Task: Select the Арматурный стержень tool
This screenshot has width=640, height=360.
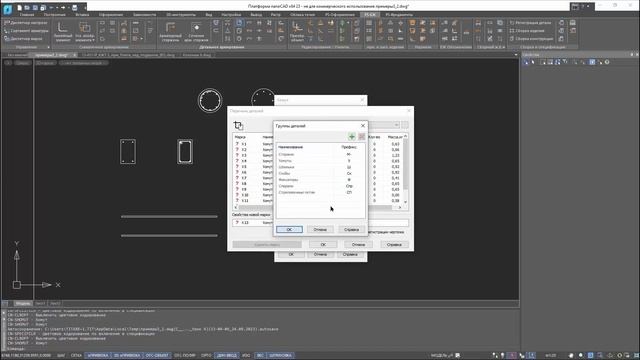Action: tap(170, 32)
